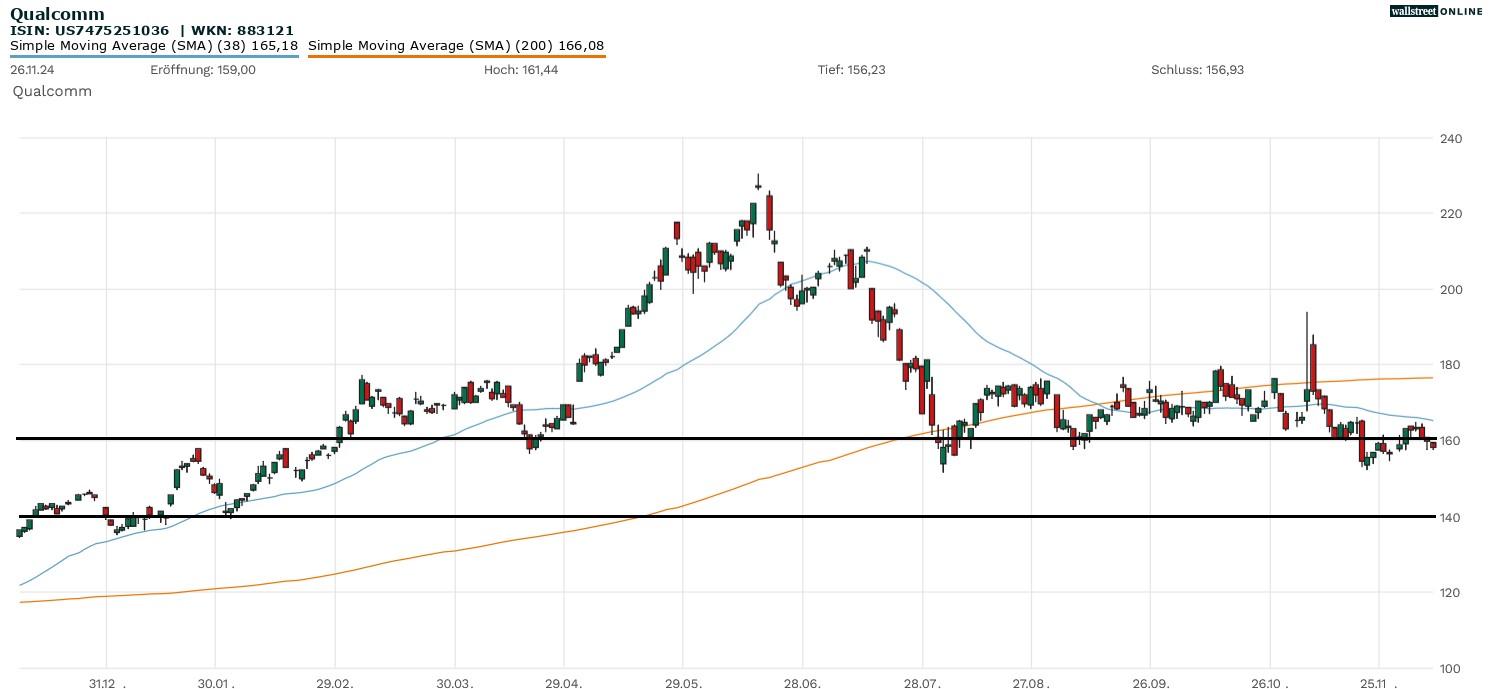
Task: Click the 240 price axis label
Action: (1449, 138)
